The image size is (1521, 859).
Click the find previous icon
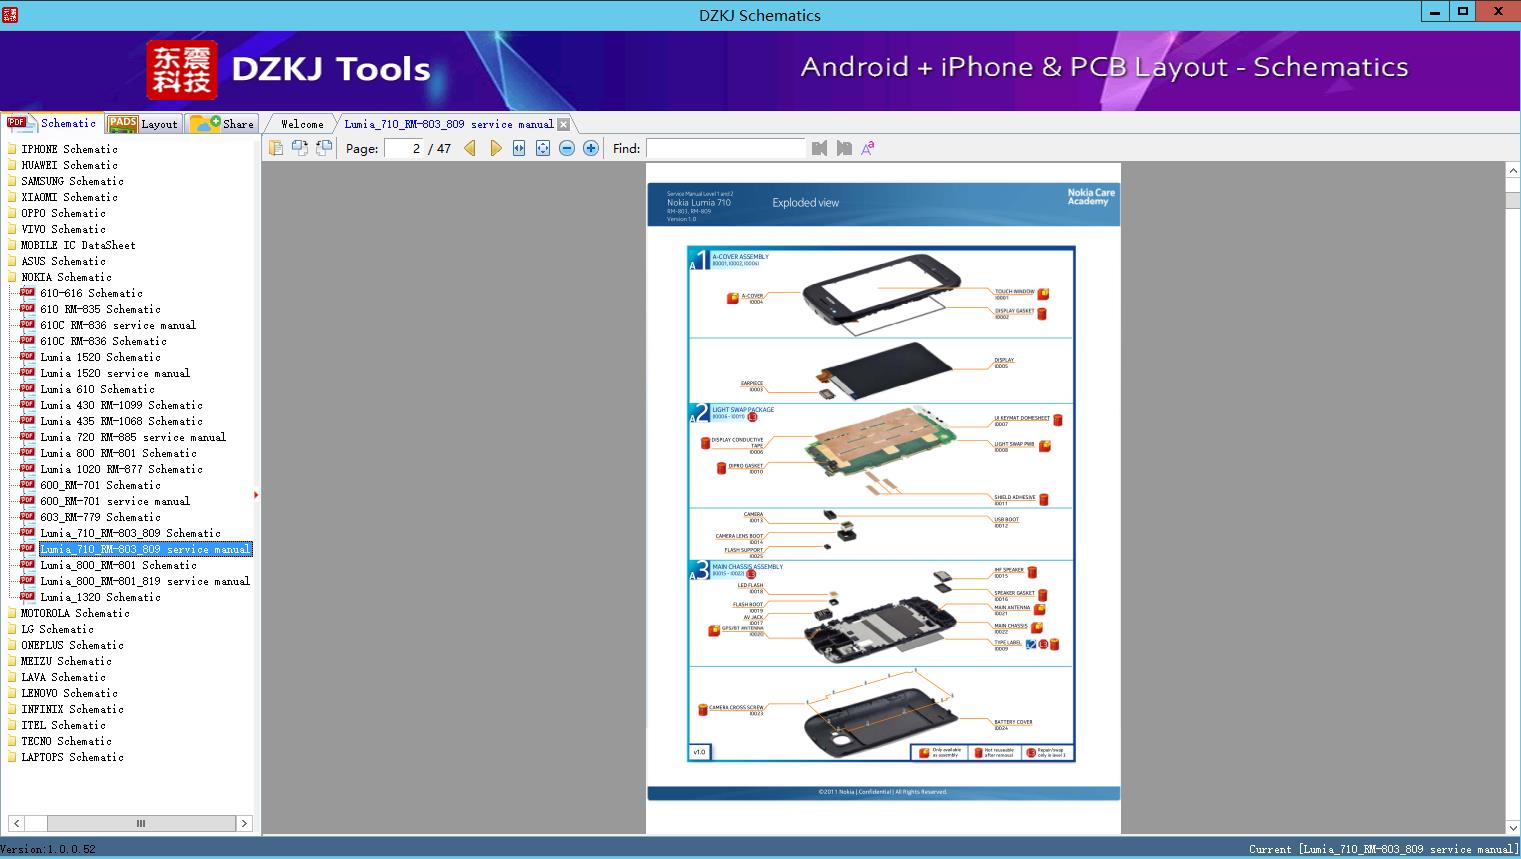(820, 148)
